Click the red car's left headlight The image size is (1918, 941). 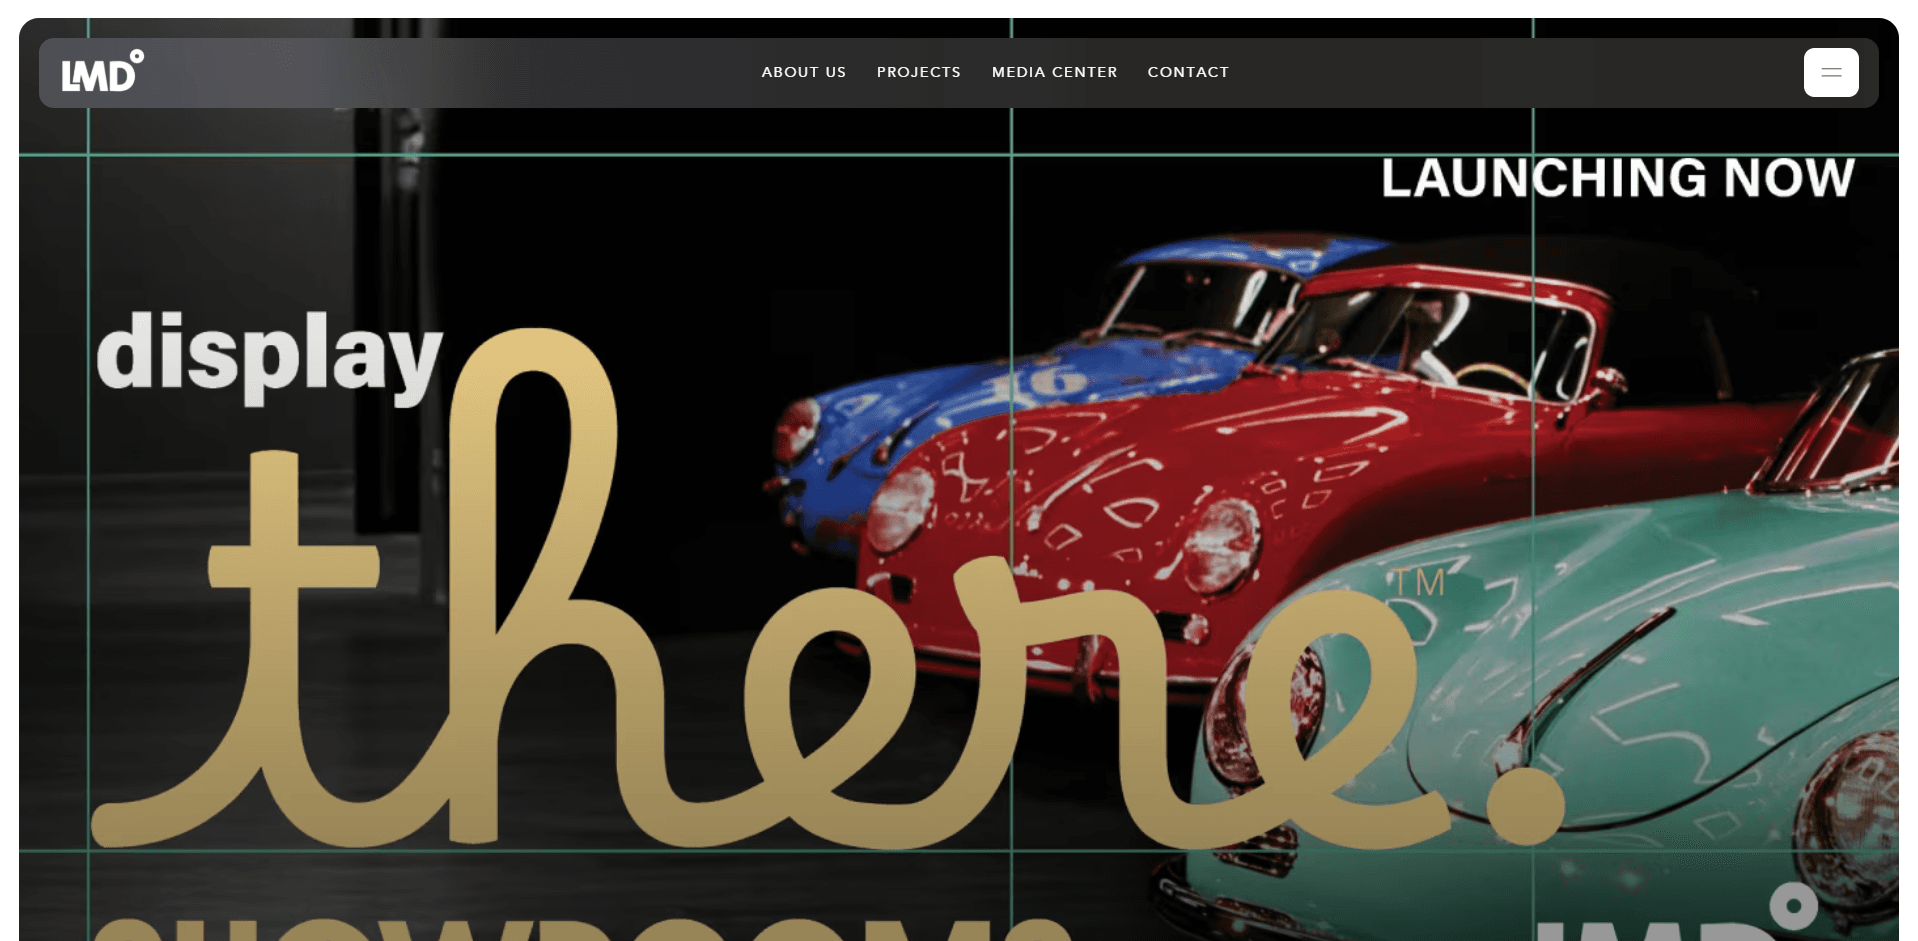point(900,510)
